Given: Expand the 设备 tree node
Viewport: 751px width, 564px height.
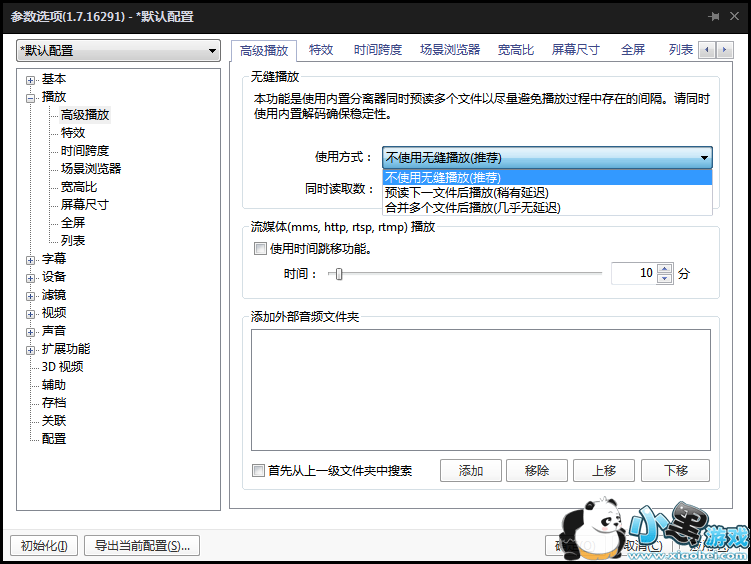Looking at the screenshot, I should coord(31,278).
